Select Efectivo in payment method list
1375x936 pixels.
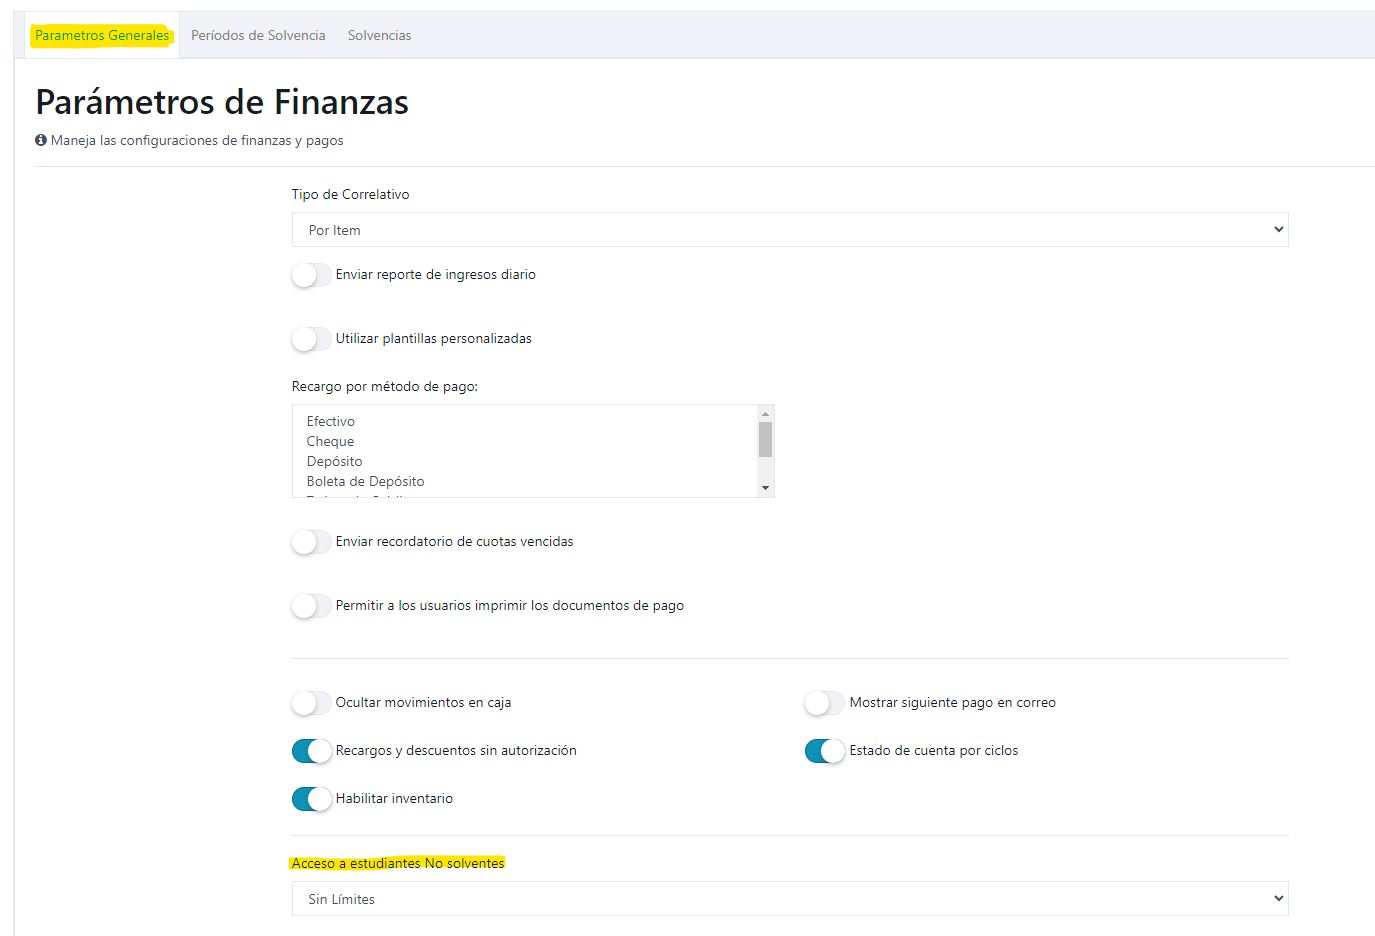point(525,422)
